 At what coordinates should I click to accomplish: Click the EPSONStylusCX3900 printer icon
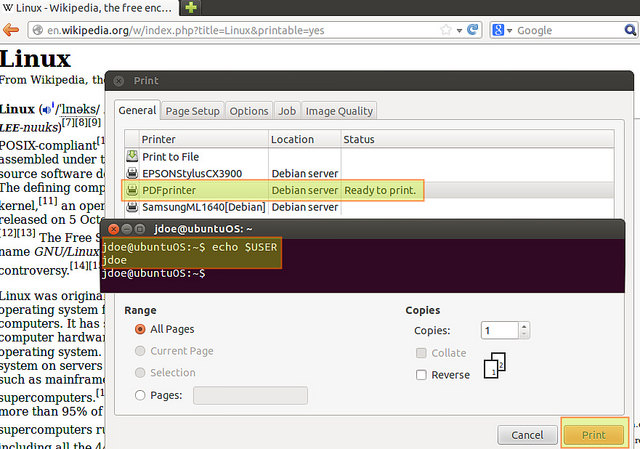pyautogui.click(x=131, y=173)
